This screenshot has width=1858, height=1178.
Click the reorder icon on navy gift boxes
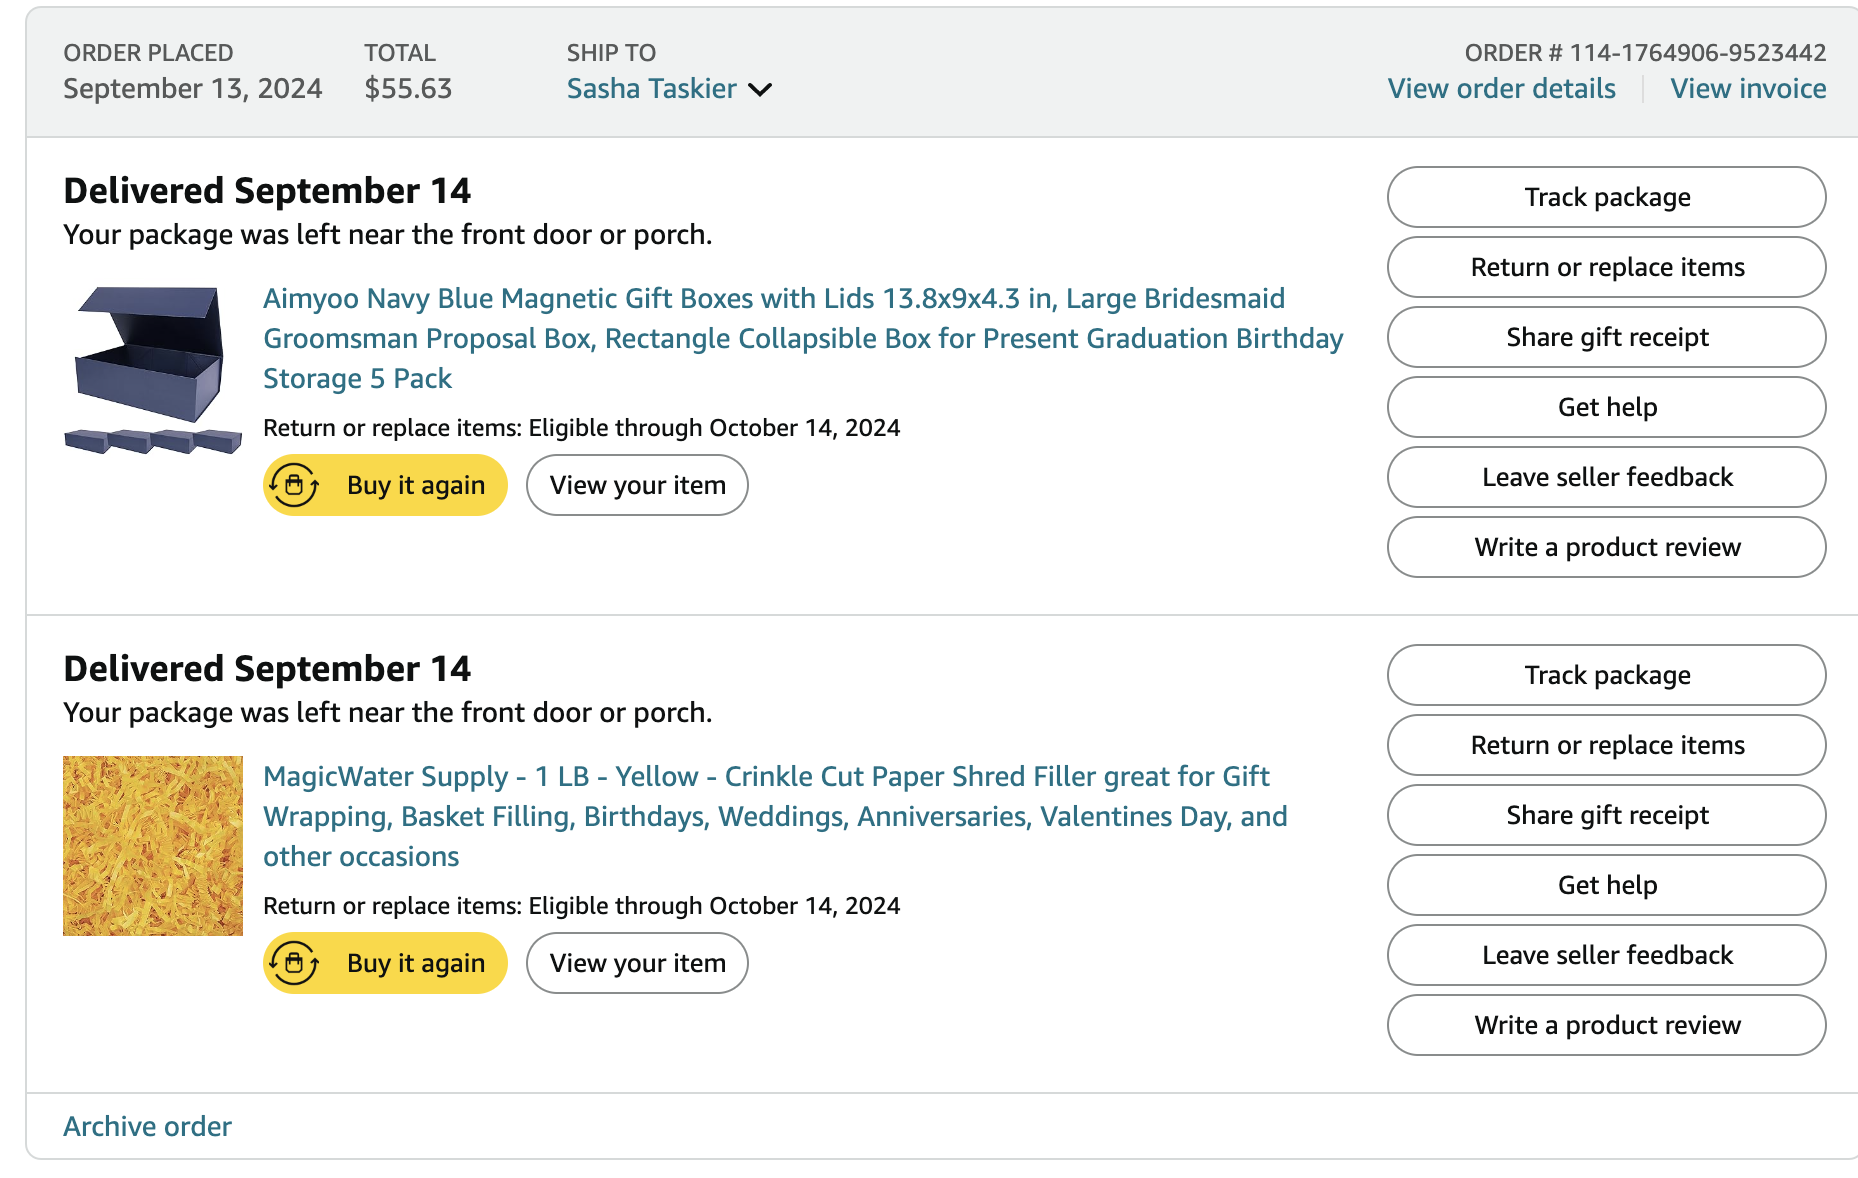click(294, 485)
